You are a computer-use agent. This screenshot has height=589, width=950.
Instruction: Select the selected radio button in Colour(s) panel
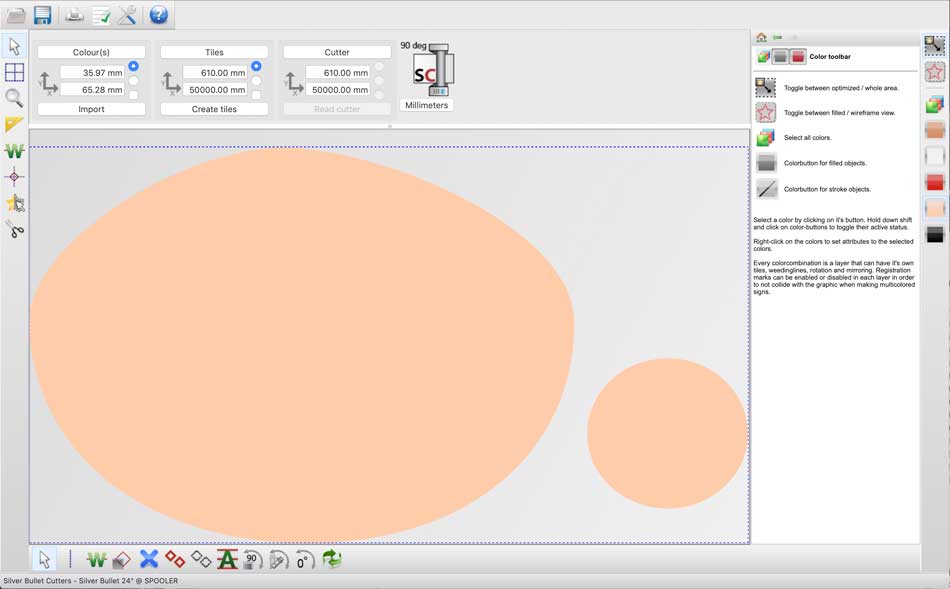click(x=133, y=66)
